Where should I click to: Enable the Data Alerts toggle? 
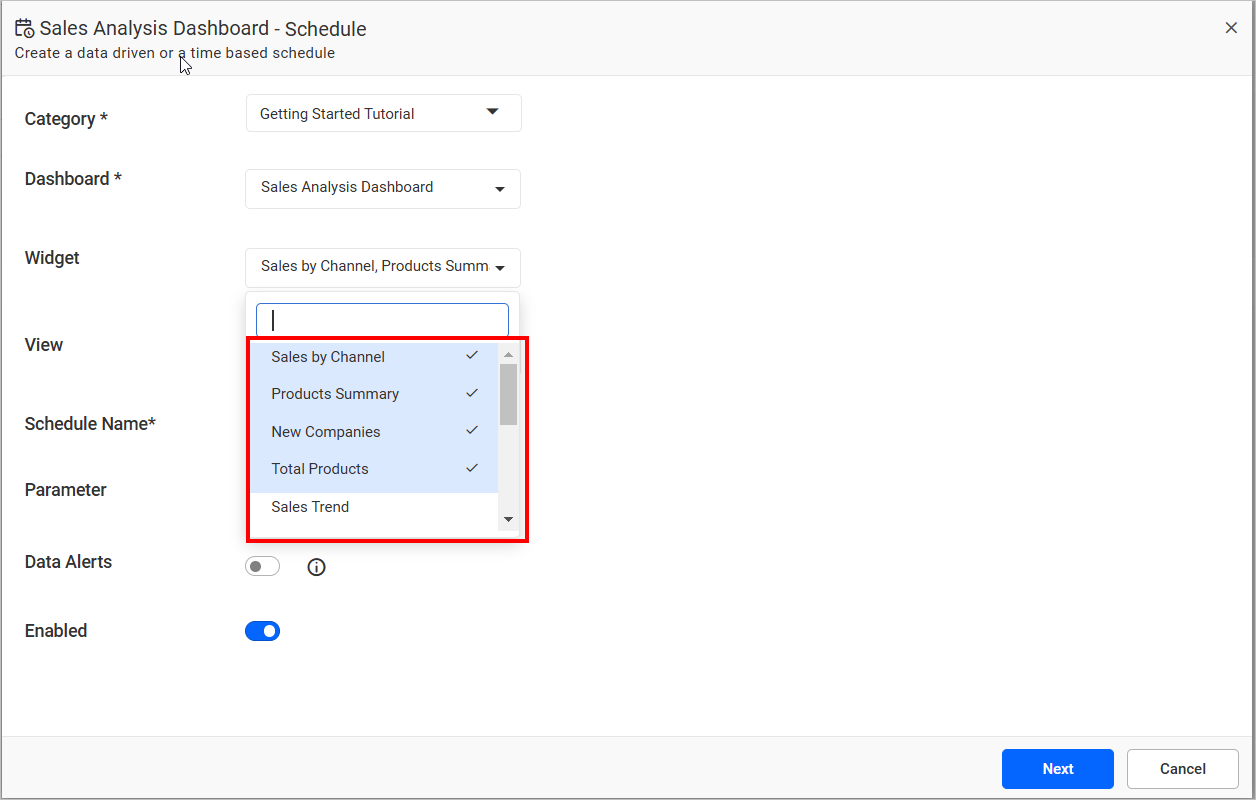pos(262,567)
